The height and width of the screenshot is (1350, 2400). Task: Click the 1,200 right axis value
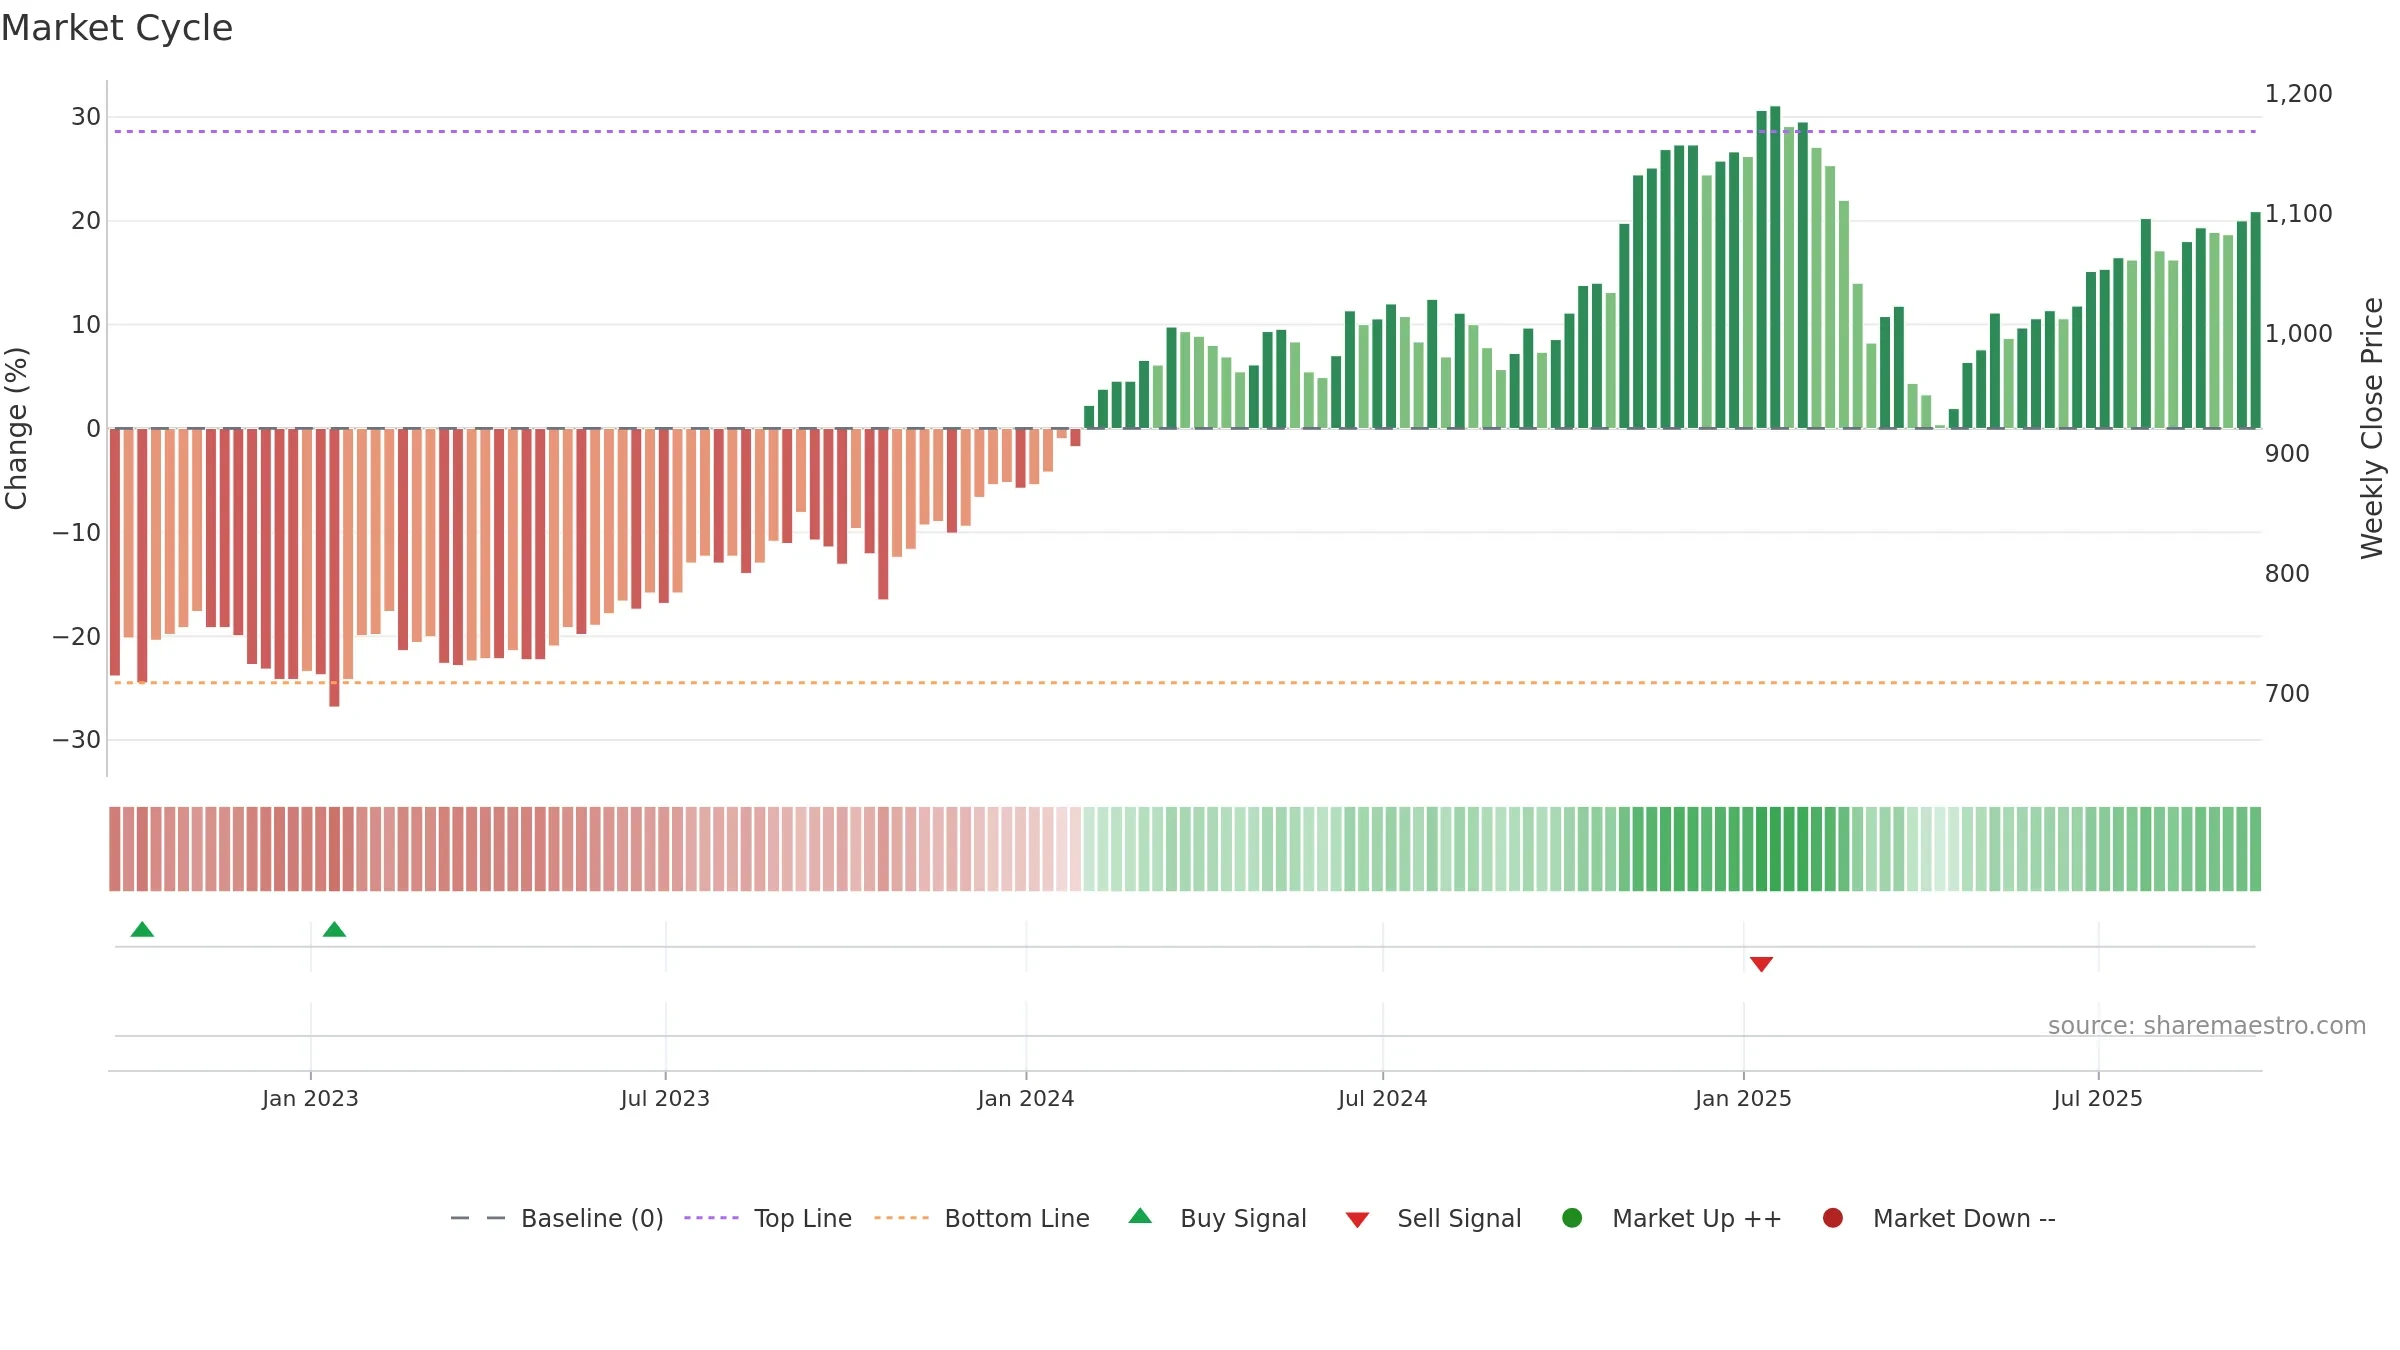point(2298,94)
